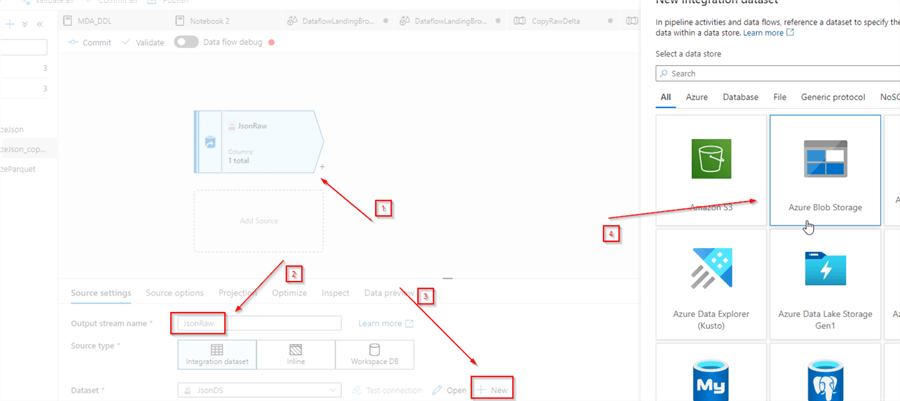Click the 'Columns: 1 total' text in JsonRaw node
The height and width of the screenshot is (401, 900).
coord(241,157)
